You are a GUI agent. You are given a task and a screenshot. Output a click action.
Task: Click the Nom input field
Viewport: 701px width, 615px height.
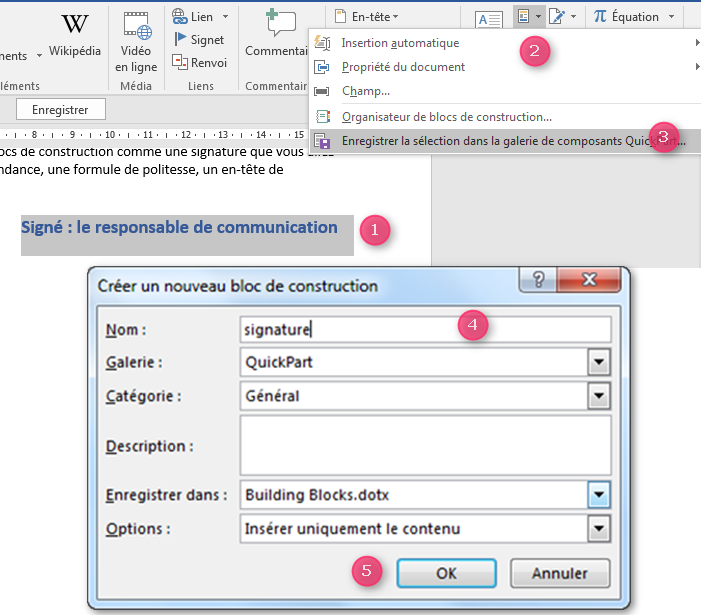tap(425, 330)
